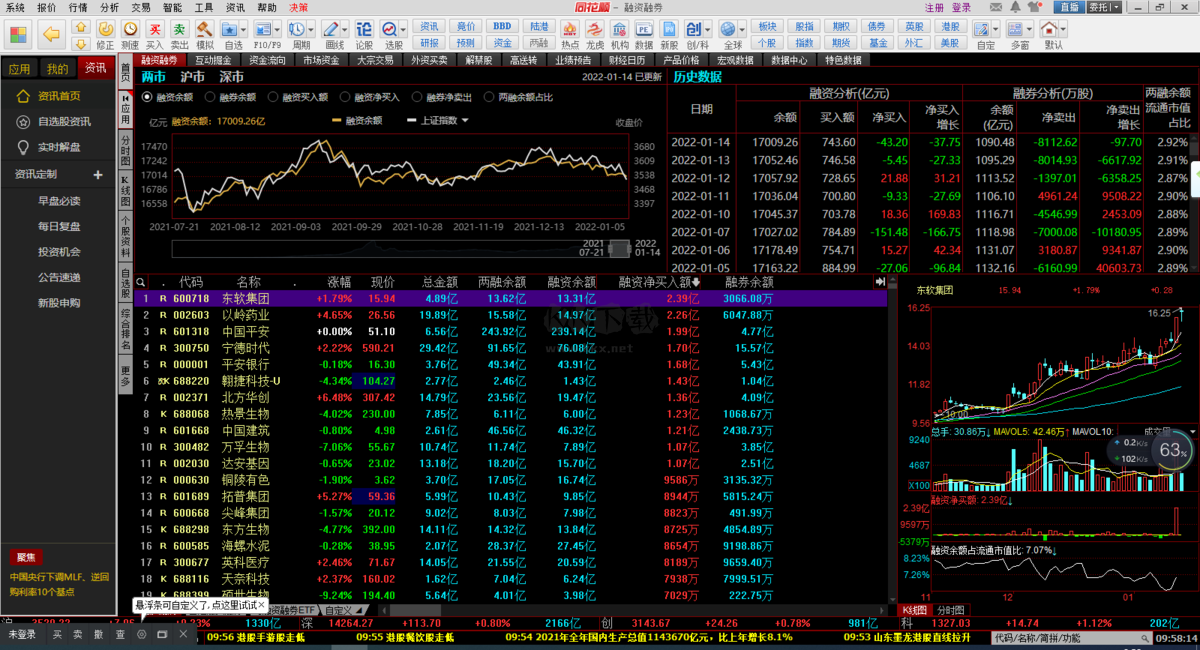Image resolution: width=1200 pixels, height=650 pixels.
Task: Select the 融券余额 radio button
Action: tap(211, 97)
